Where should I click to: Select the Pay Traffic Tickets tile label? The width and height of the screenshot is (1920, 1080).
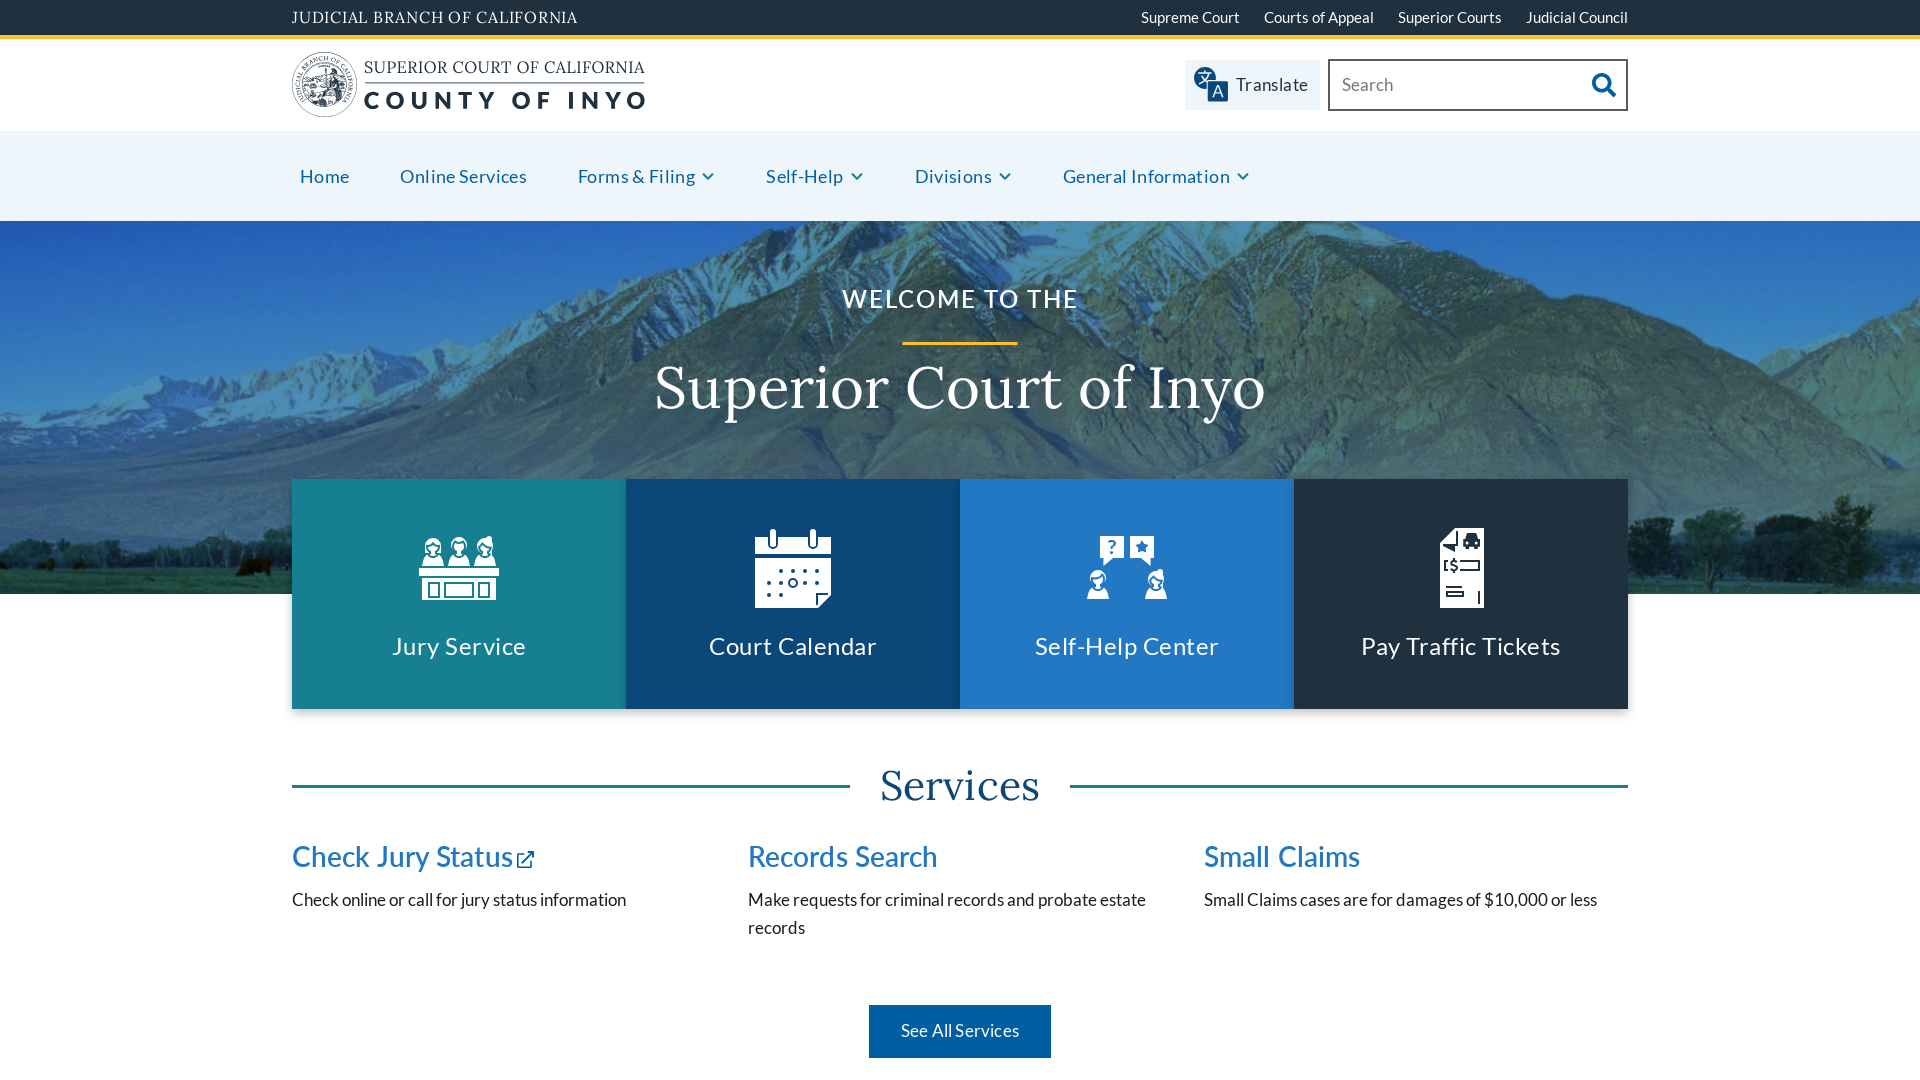[x=1461, y=646]
